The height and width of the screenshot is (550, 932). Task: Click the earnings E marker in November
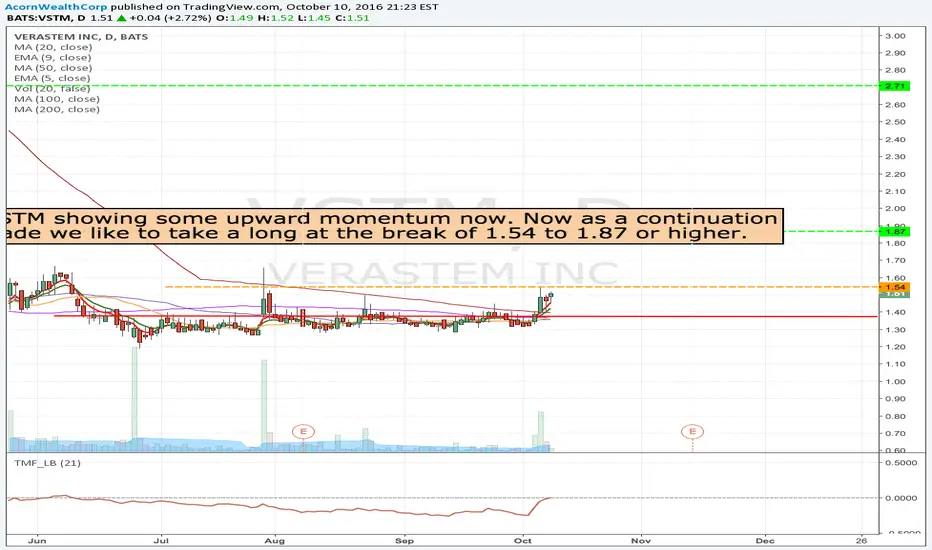click(x=692, y=431)
